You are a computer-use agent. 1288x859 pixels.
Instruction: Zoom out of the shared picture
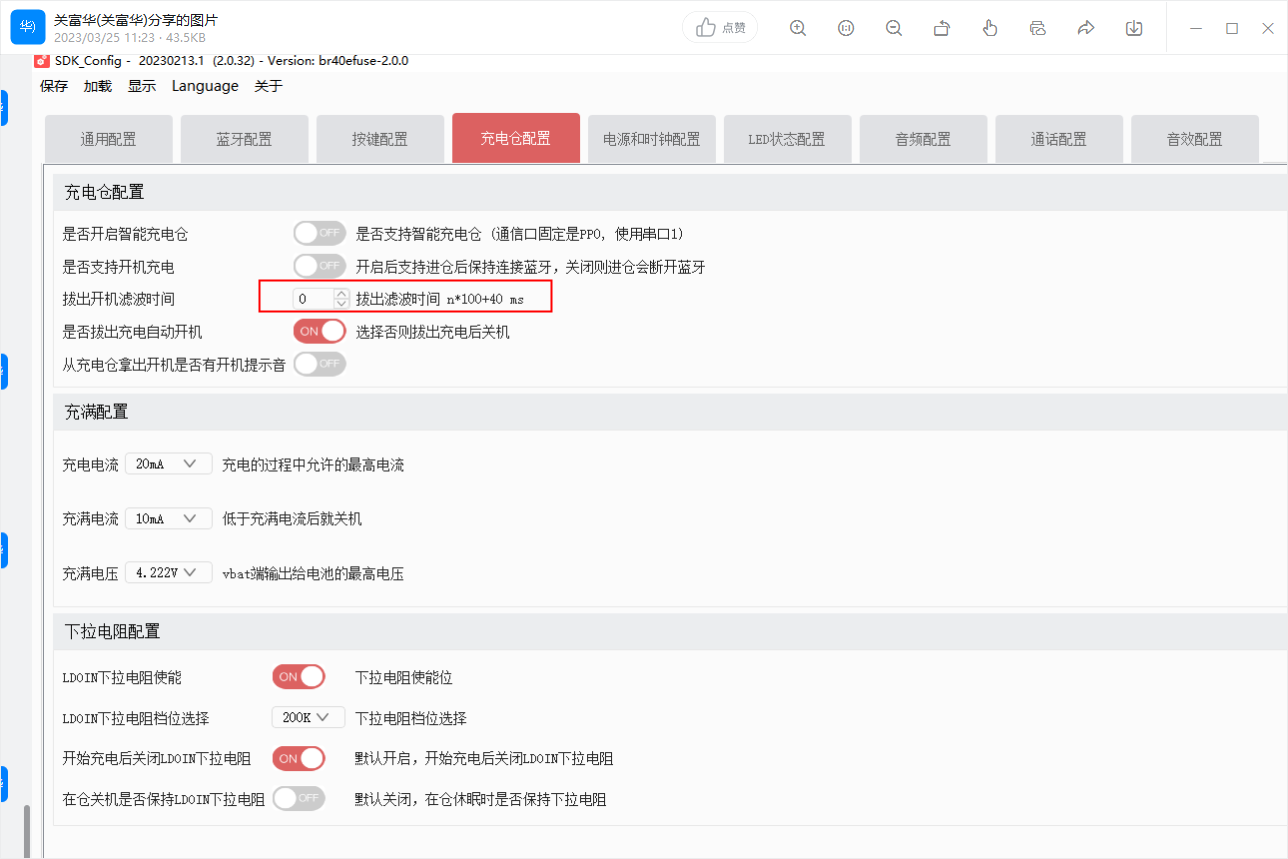(894, 28)
